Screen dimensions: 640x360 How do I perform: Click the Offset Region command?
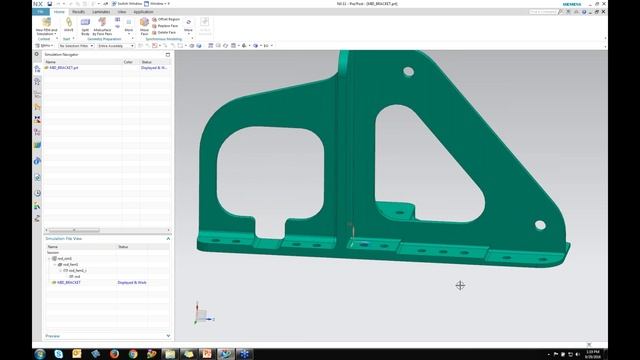[166, 19]
